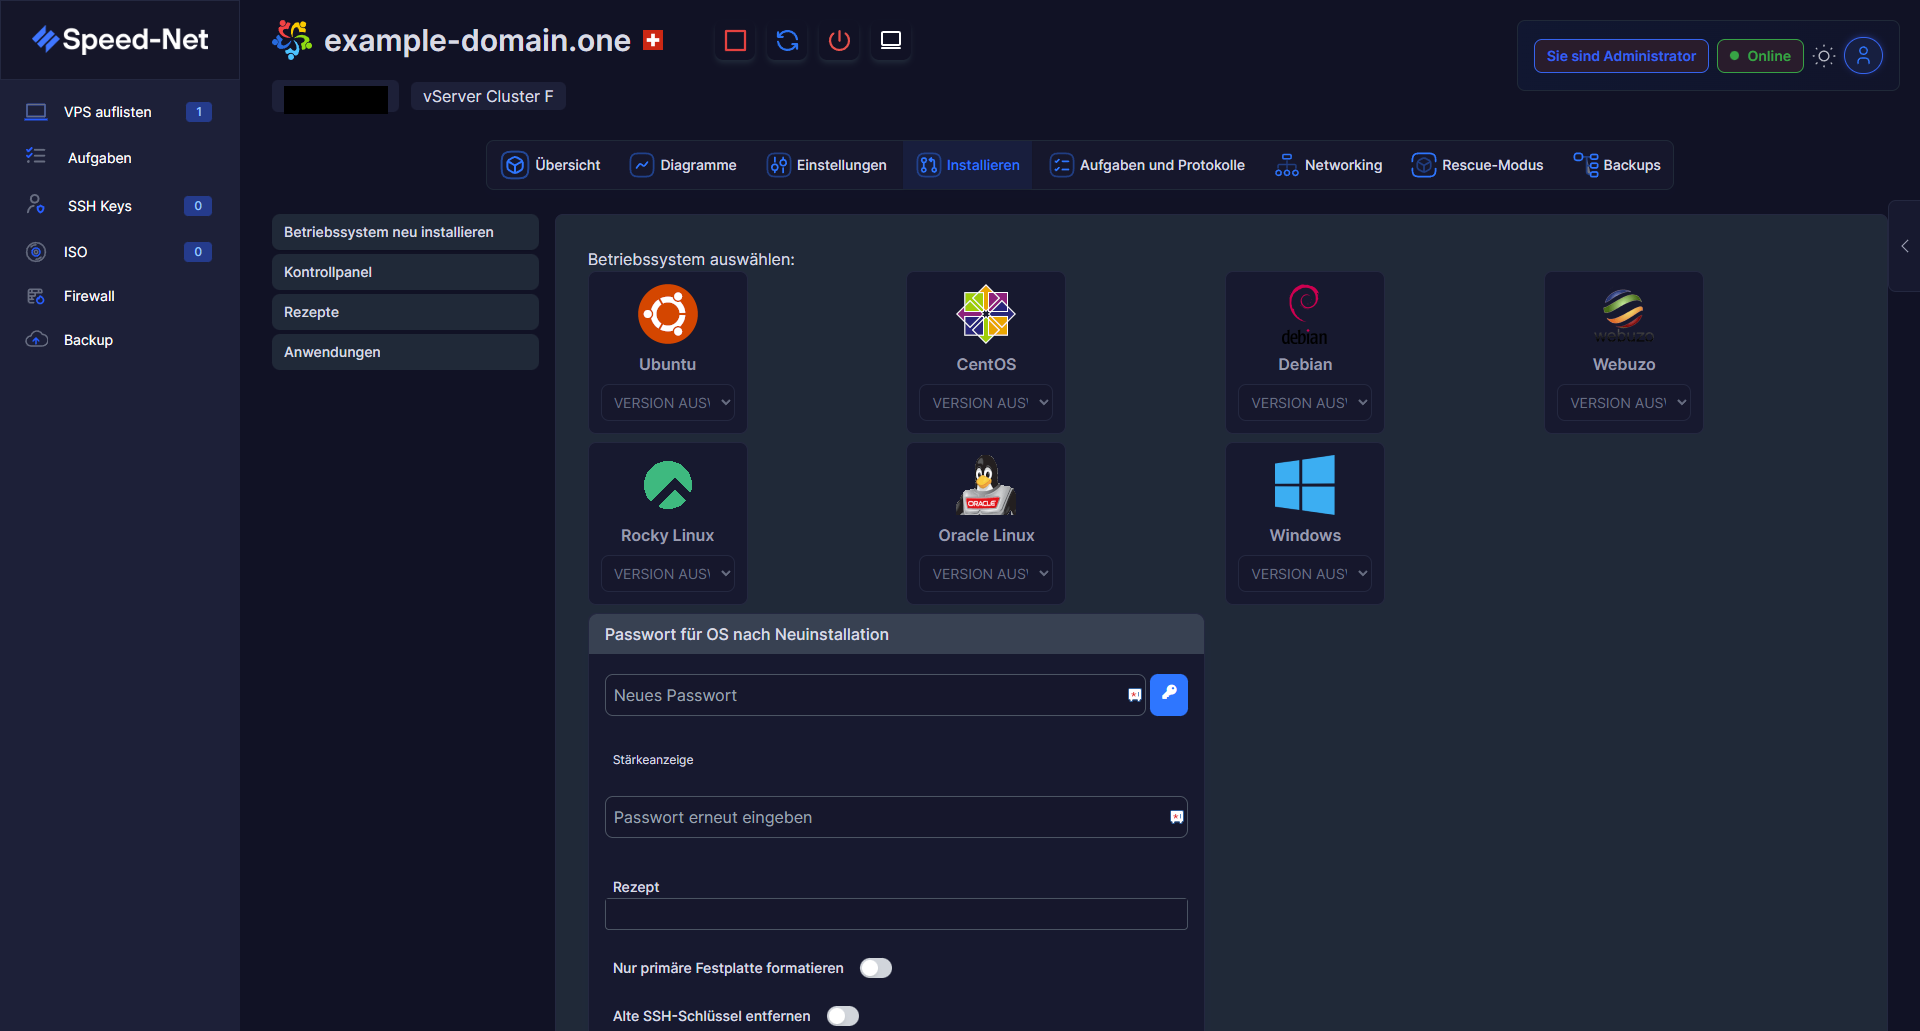The image size is (1920, 1031).
Task: Switch to Einstellungen tab
Action: pyautogui.click(x=827, y=165)
